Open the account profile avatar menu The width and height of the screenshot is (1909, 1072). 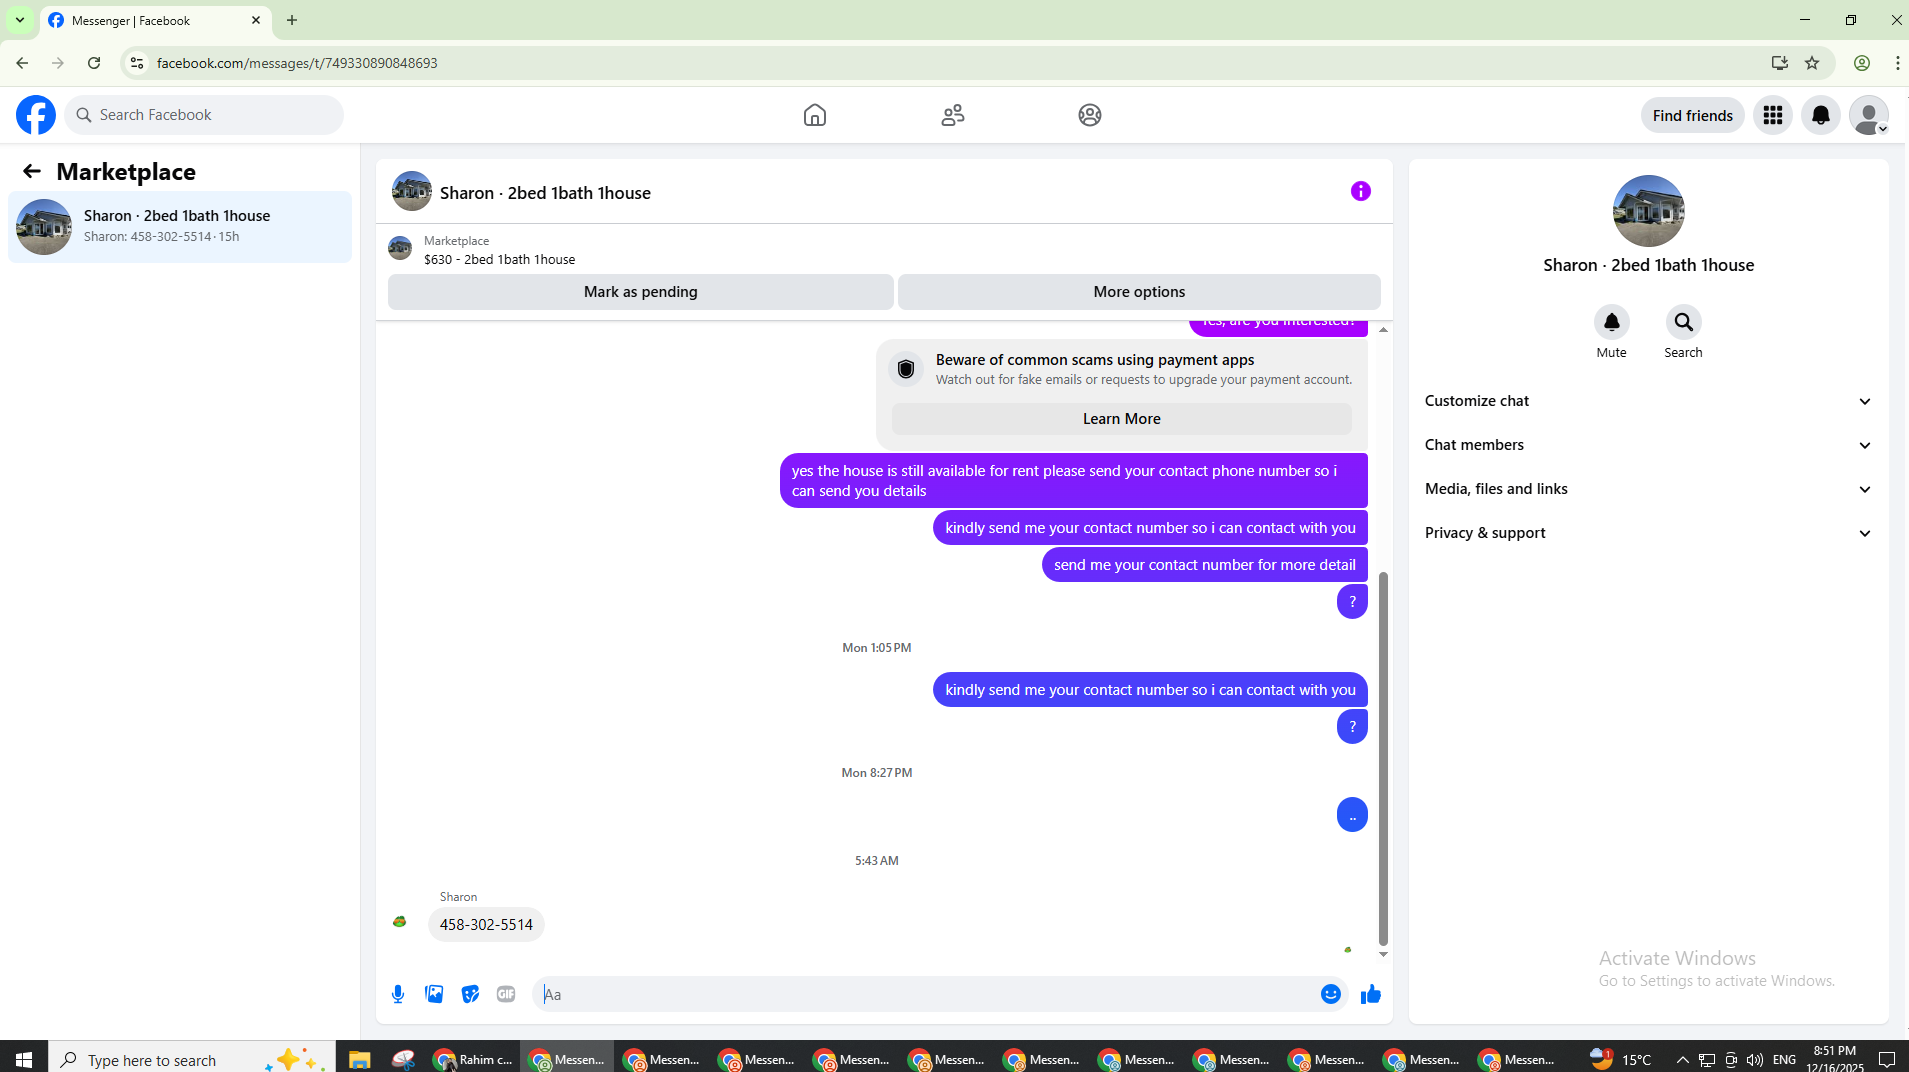[x=1869, y=115]
